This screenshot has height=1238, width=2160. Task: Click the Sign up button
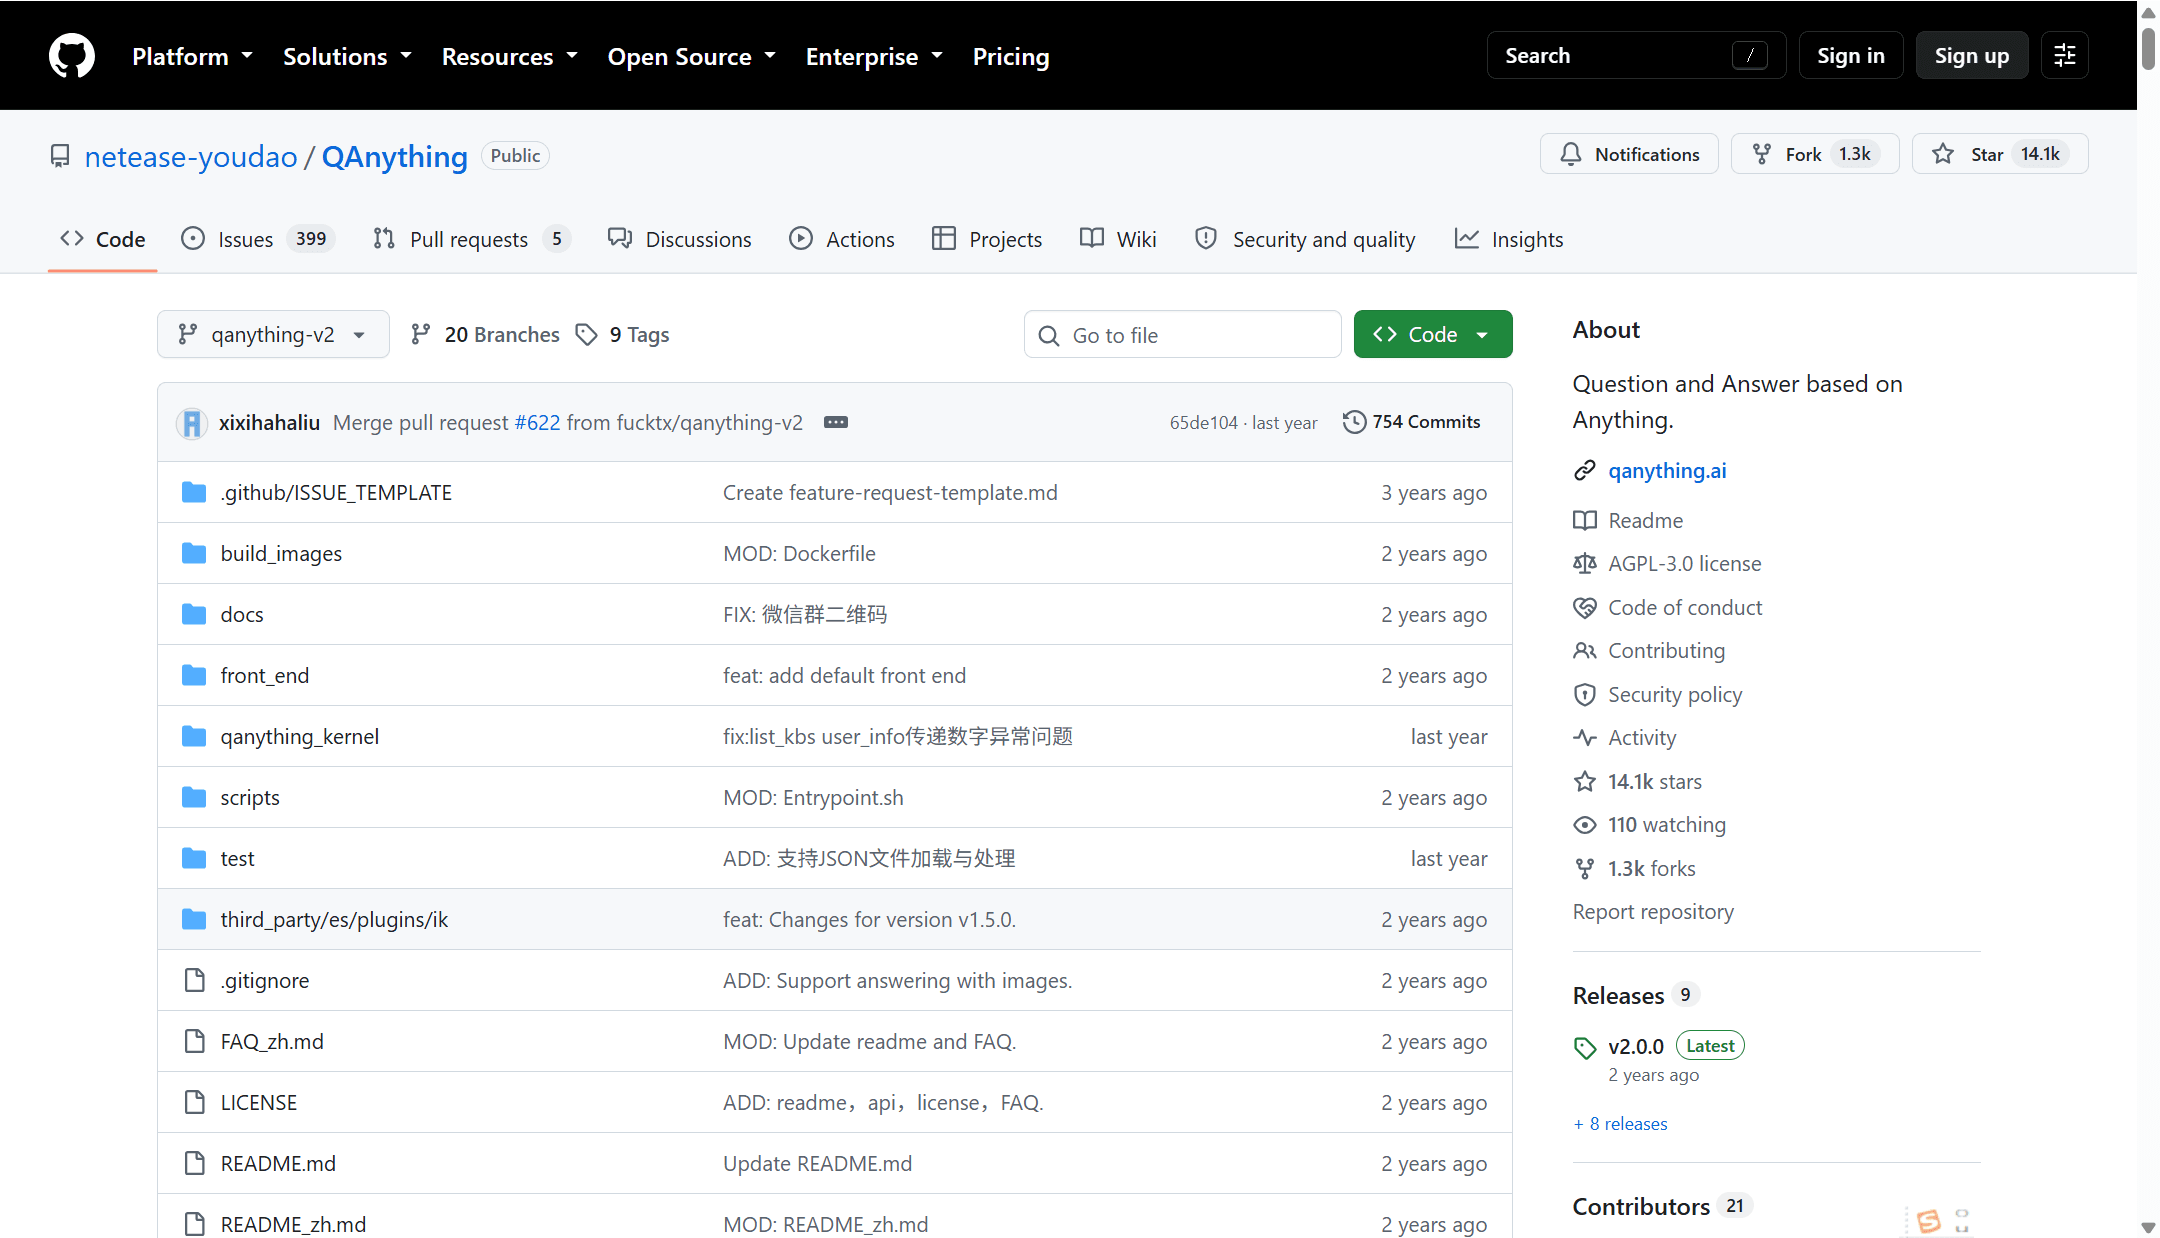1972,56
